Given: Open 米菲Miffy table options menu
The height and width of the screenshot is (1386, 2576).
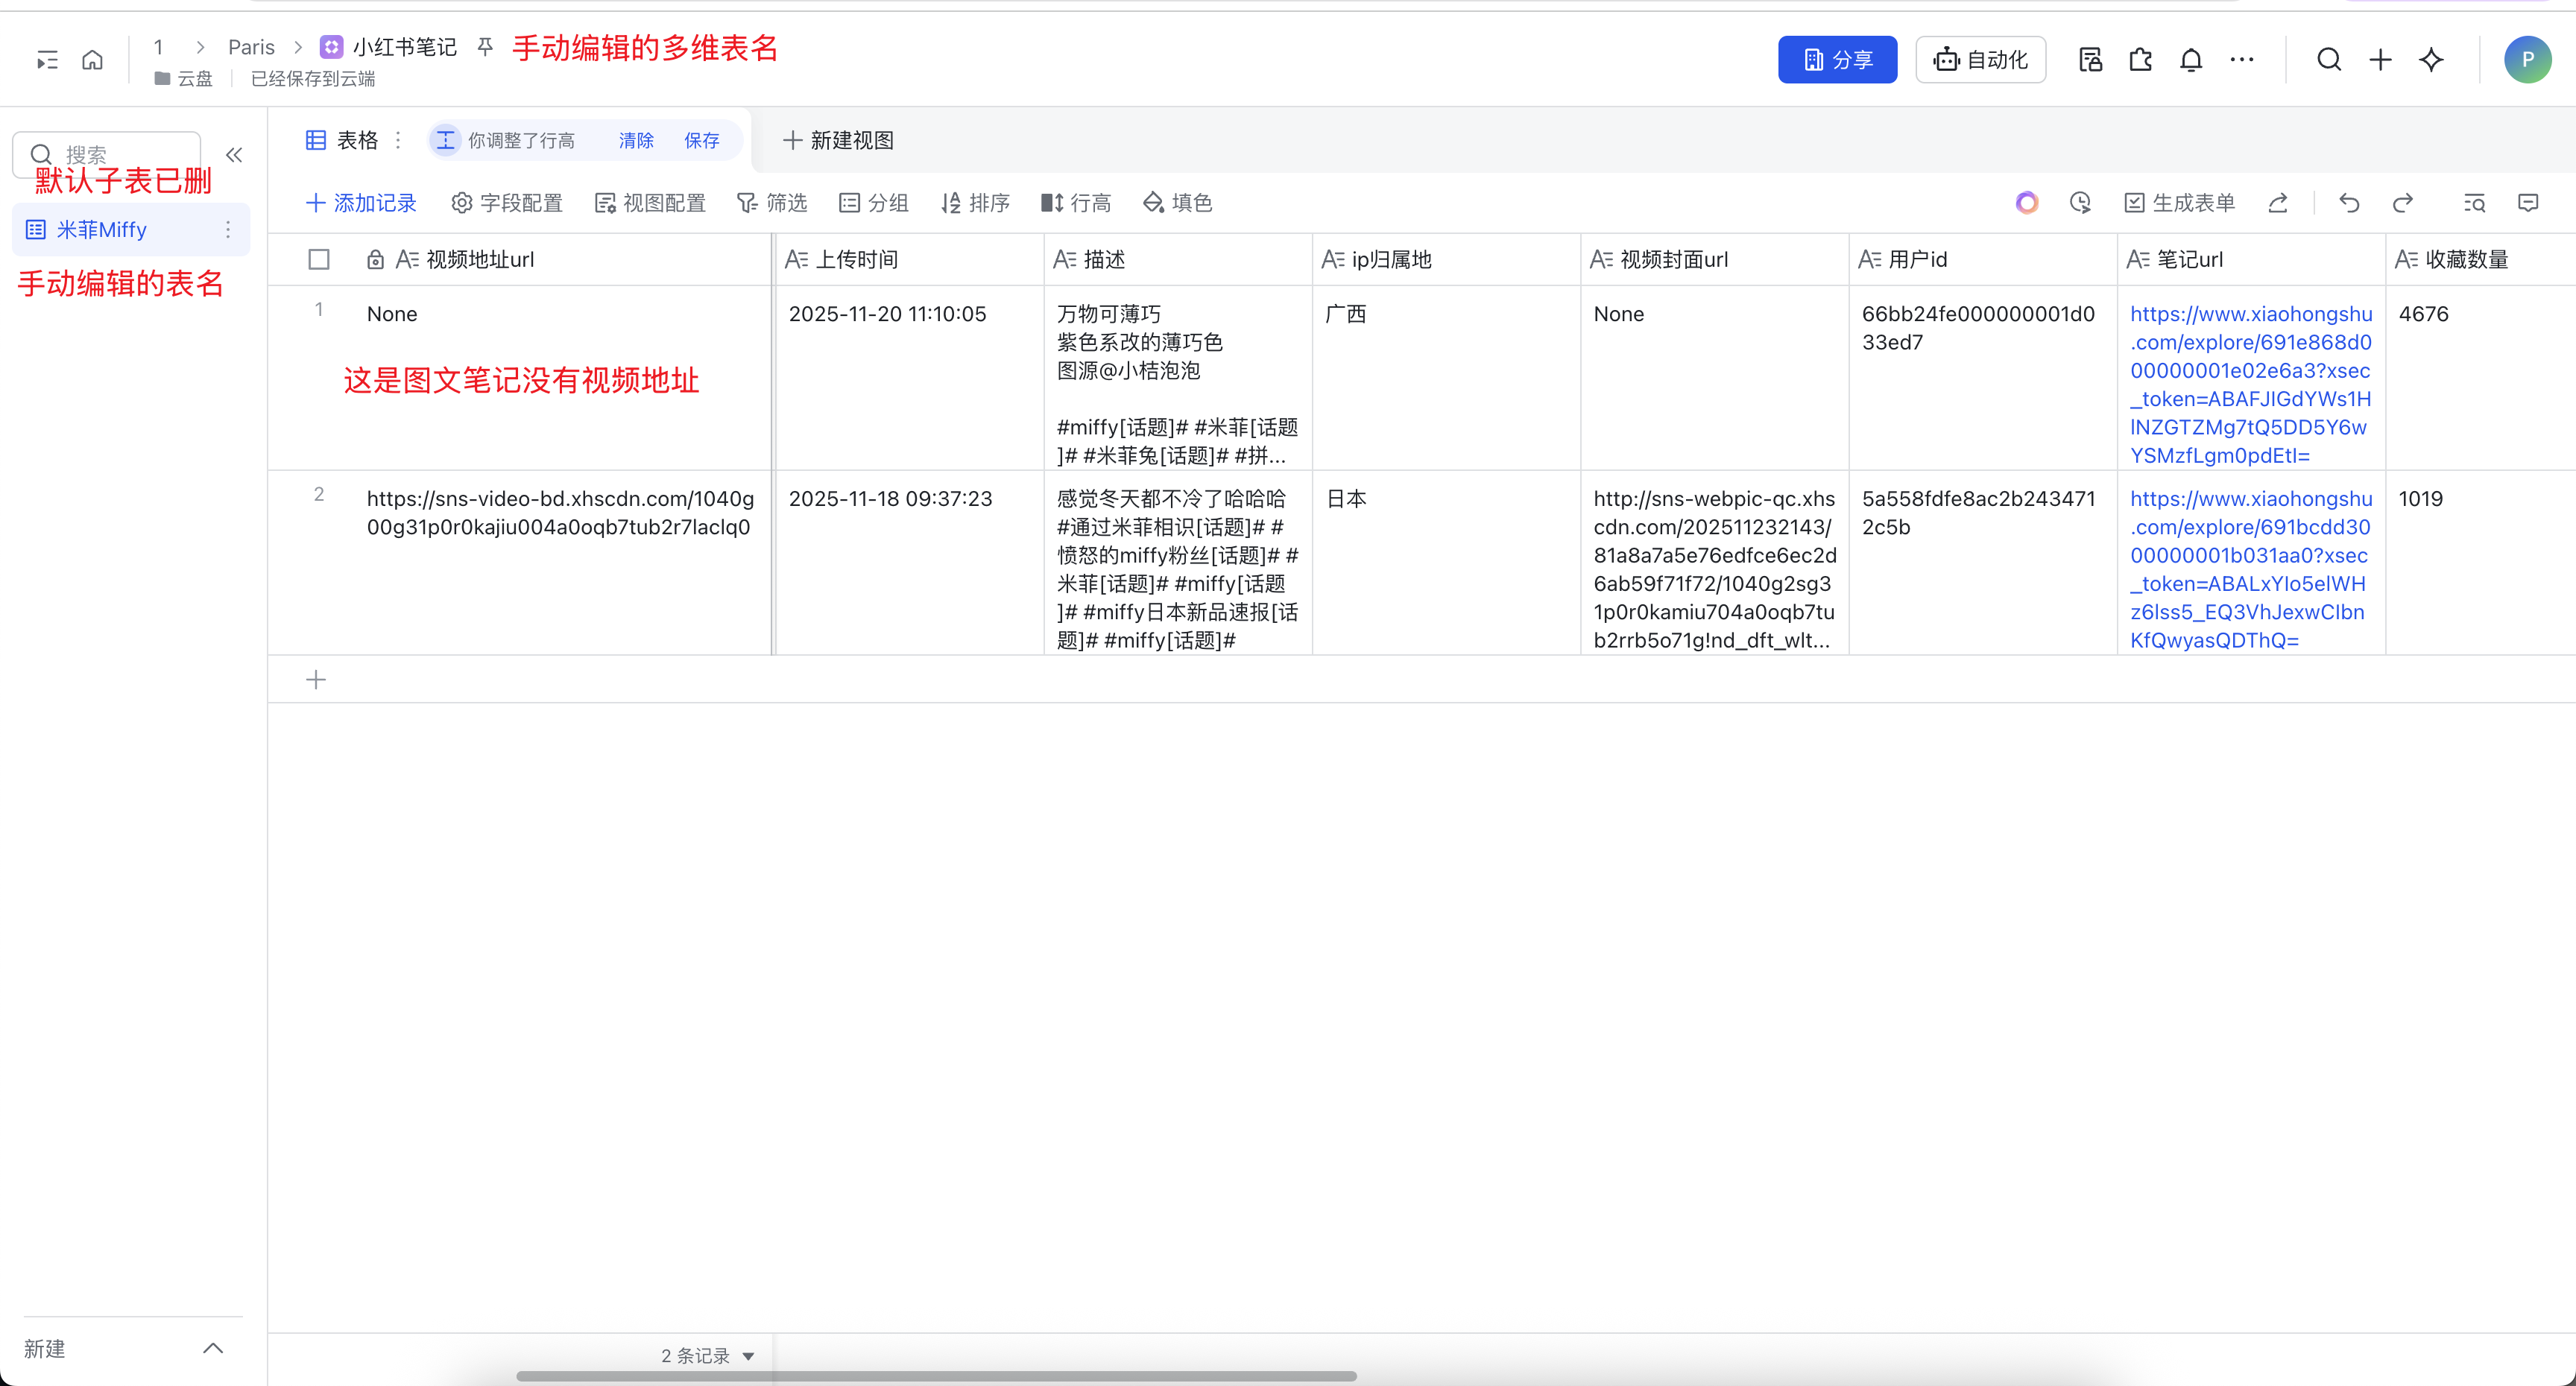Looking at the screenshot, I should 228,230.
